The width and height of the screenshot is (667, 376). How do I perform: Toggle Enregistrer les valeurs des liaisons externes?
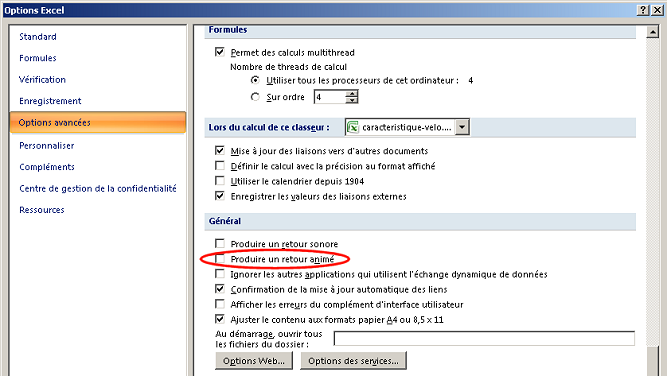point(220,196)
